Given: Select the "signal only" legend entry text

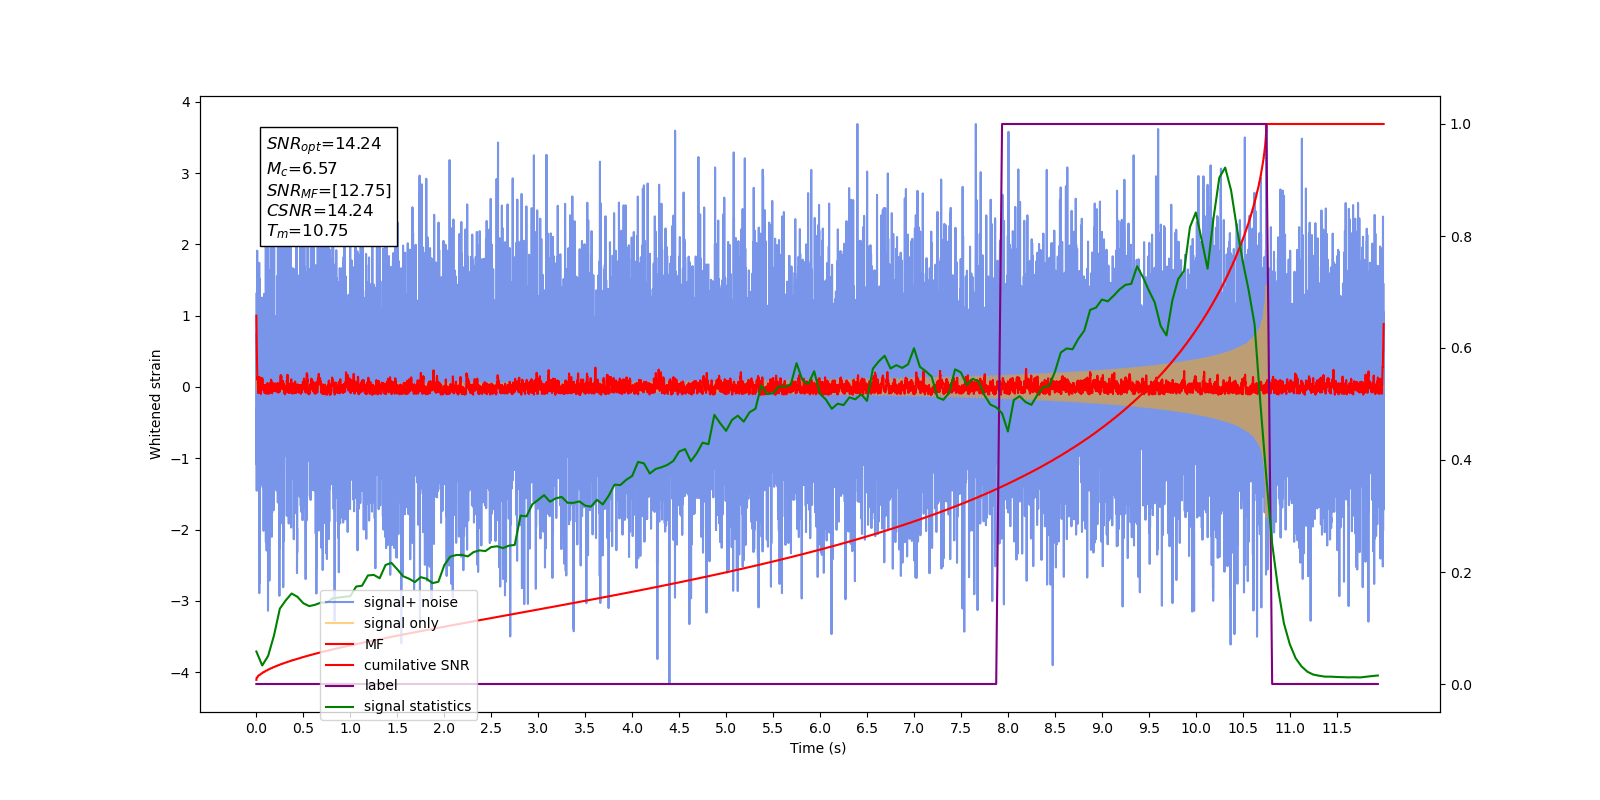Looking at the screenshot, I should [x=401, y=623].
